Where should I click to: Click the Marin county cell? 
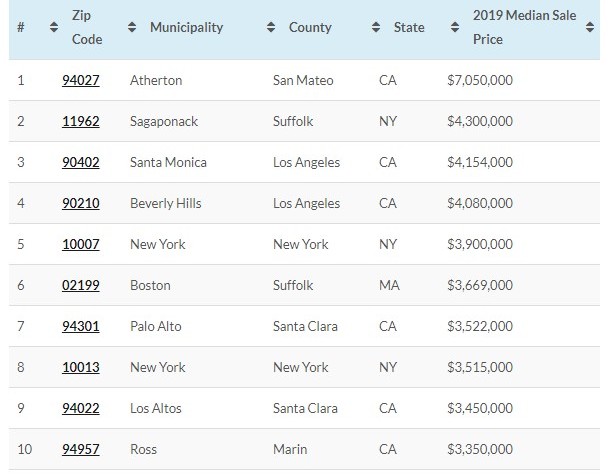290,449
